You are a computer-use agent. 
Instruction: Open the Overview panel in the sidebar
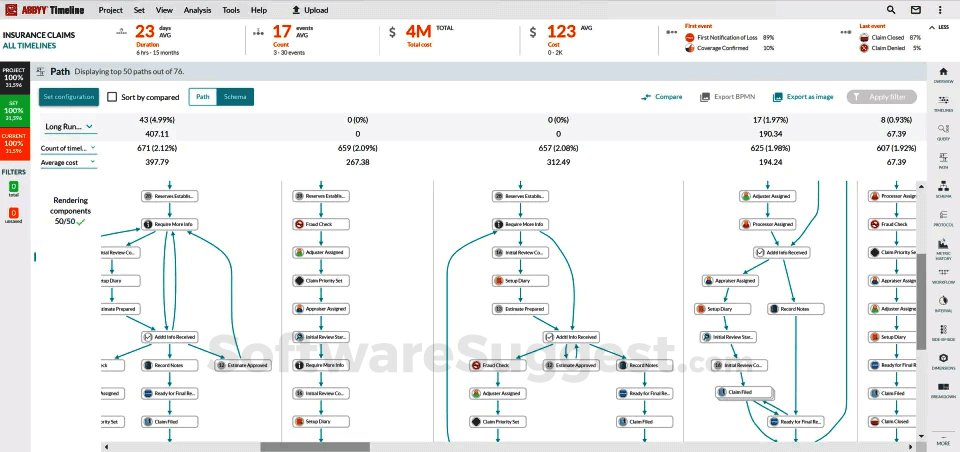[943, 75]
